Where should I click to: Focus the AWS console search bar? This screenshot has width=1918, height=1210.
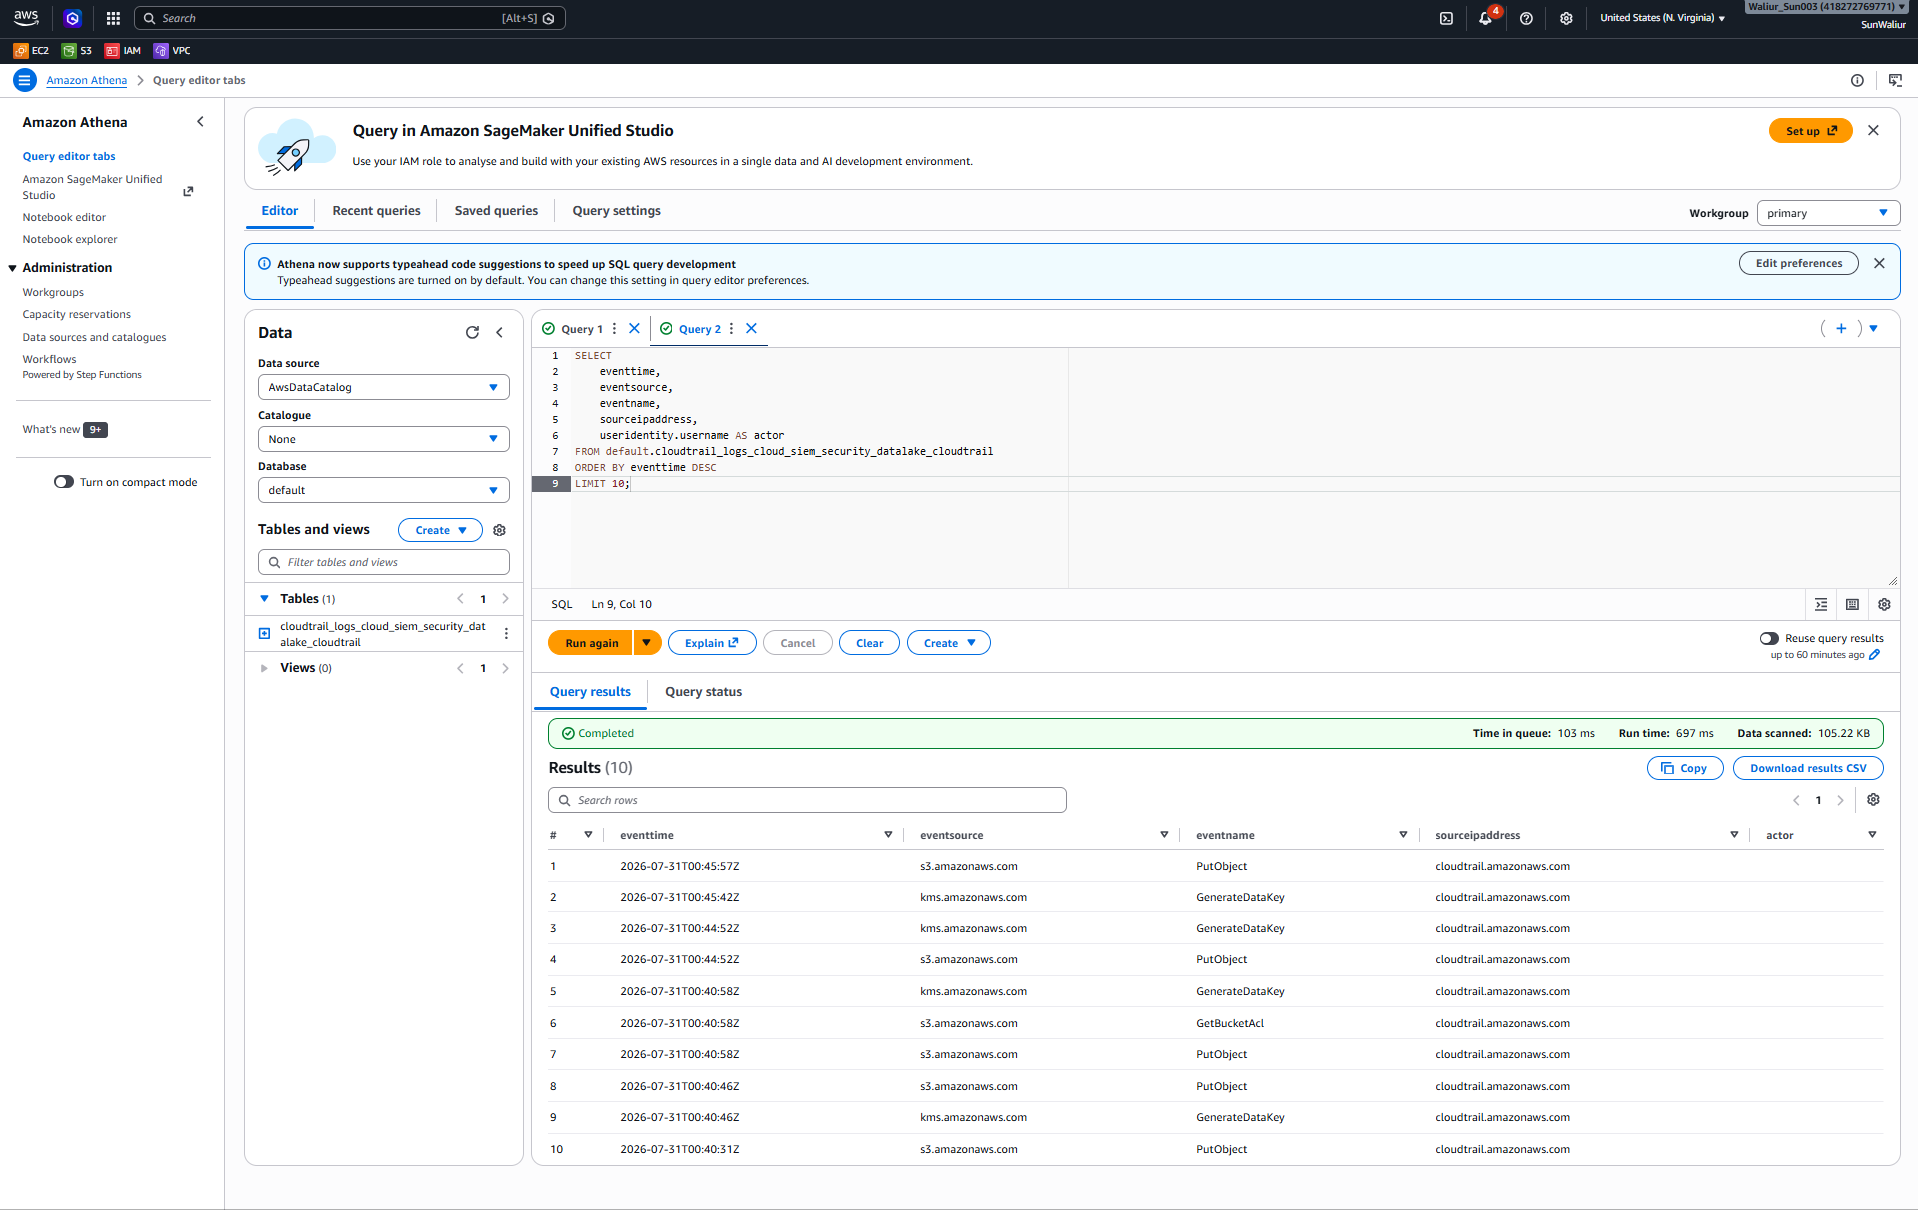(350, 18)
